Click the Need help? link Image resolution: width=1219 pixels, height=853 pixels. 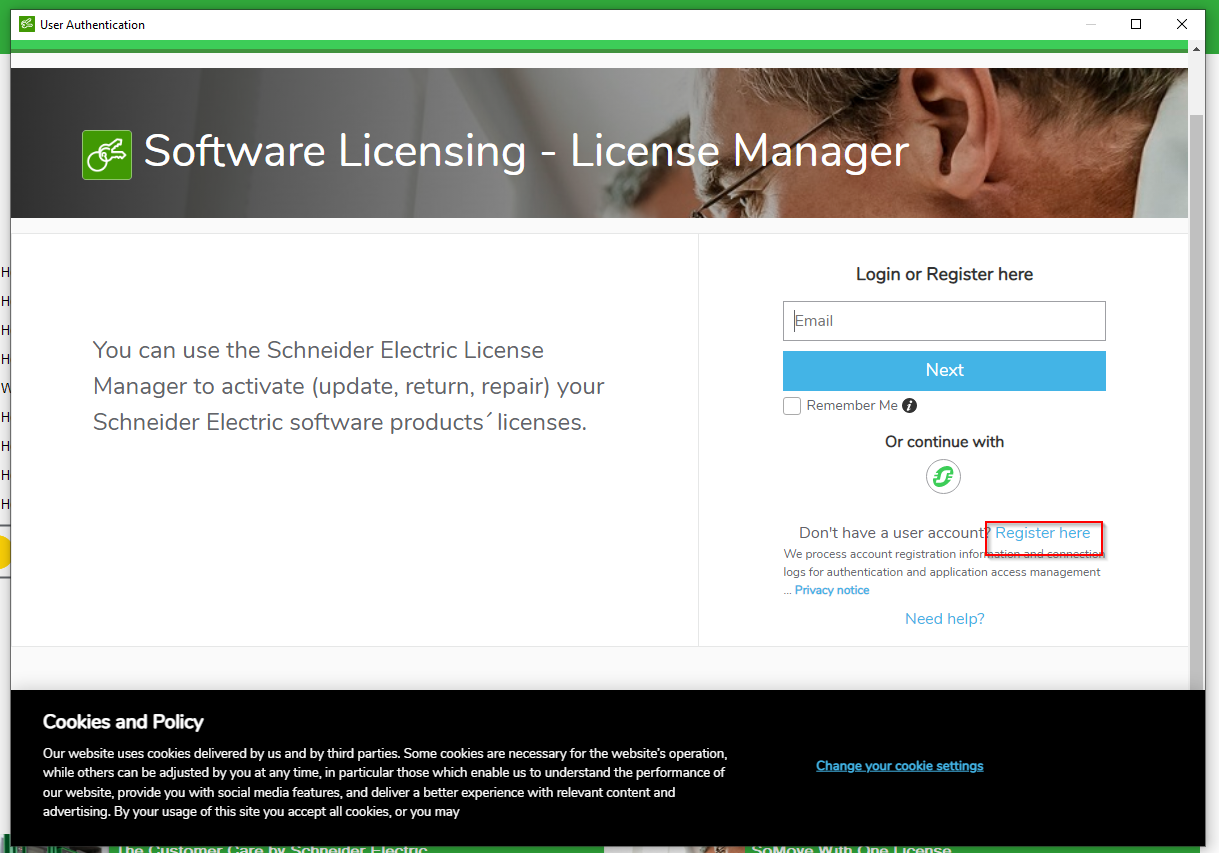pos(945,619)
